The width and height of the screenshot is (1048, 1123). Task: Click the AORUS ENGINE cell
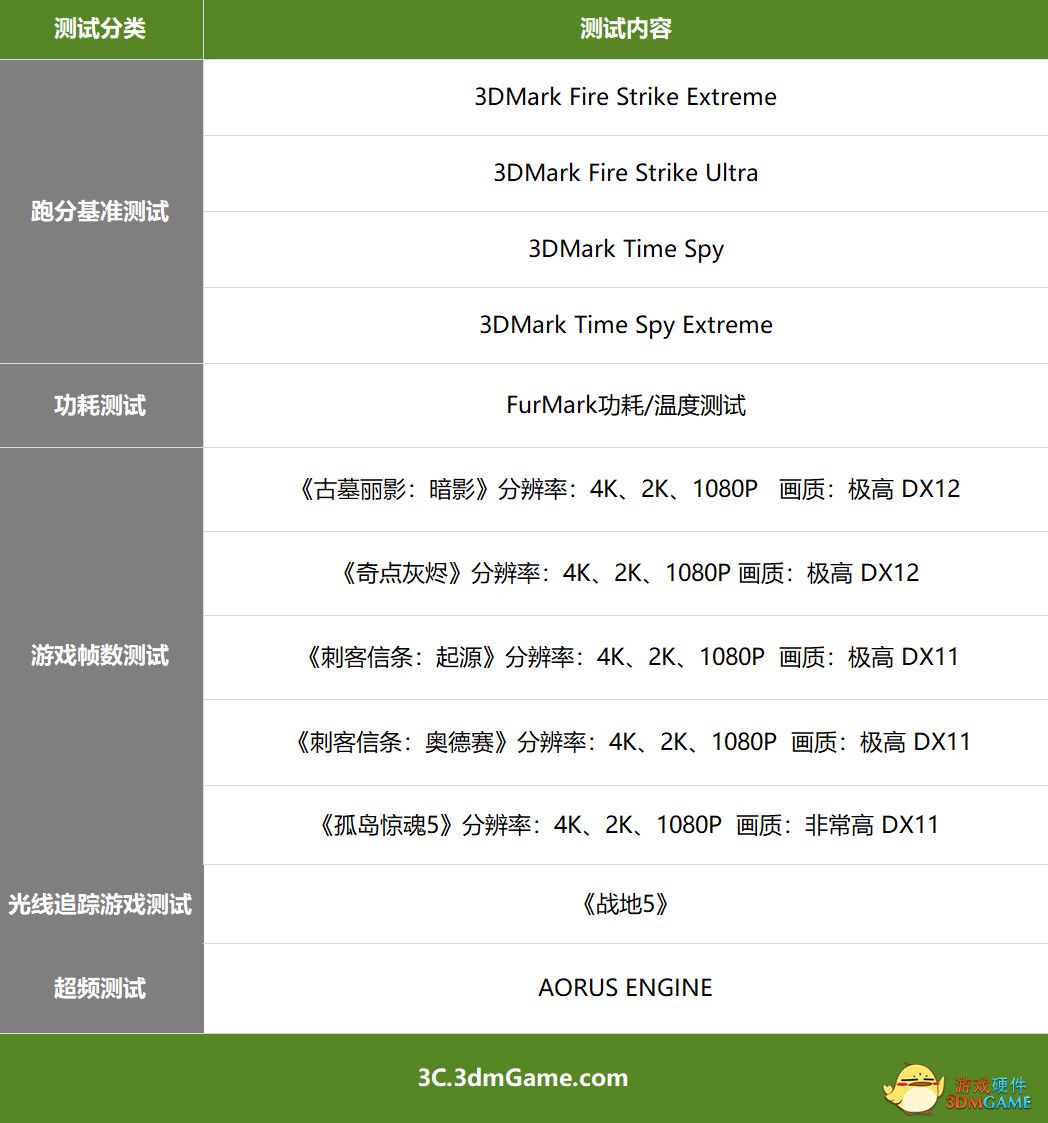coord(625,988)
